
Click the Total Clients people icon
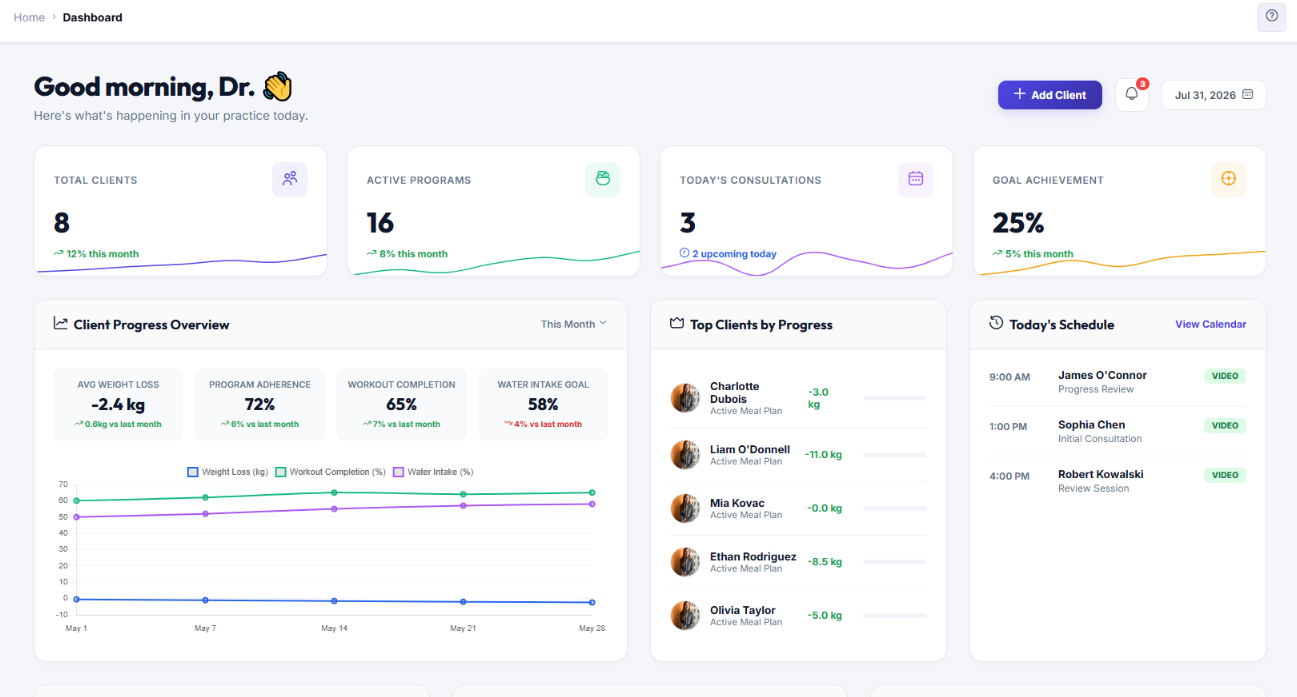pyautogui.click(x=290, y=179)
